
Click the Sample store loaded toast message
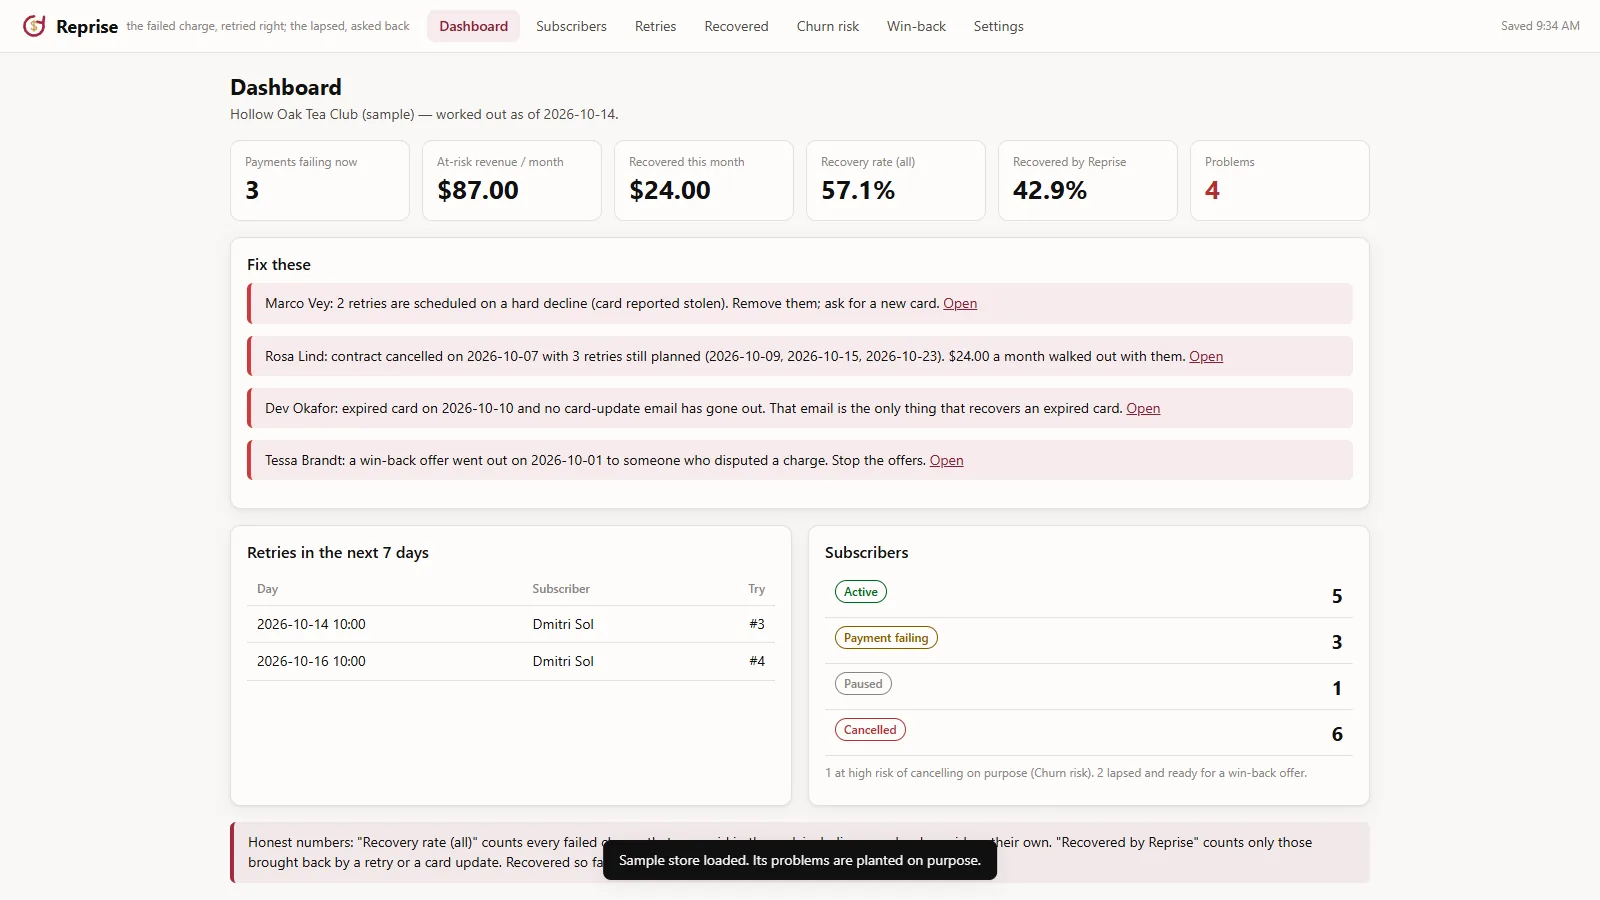pyautogui.click(x=800, y=860)
